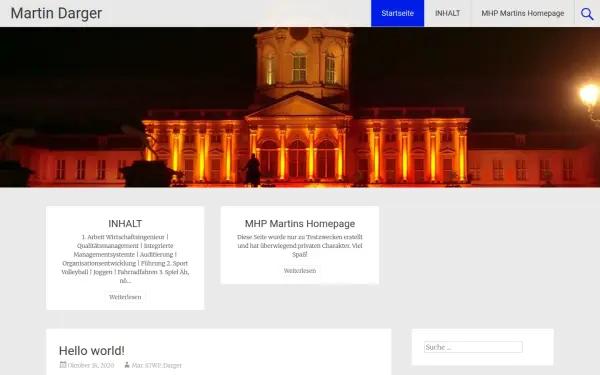Click Weiterlesen in the INHALT card
Image resolution: width=600 pixels, height=375 pixels.
(x=125, y=297)
